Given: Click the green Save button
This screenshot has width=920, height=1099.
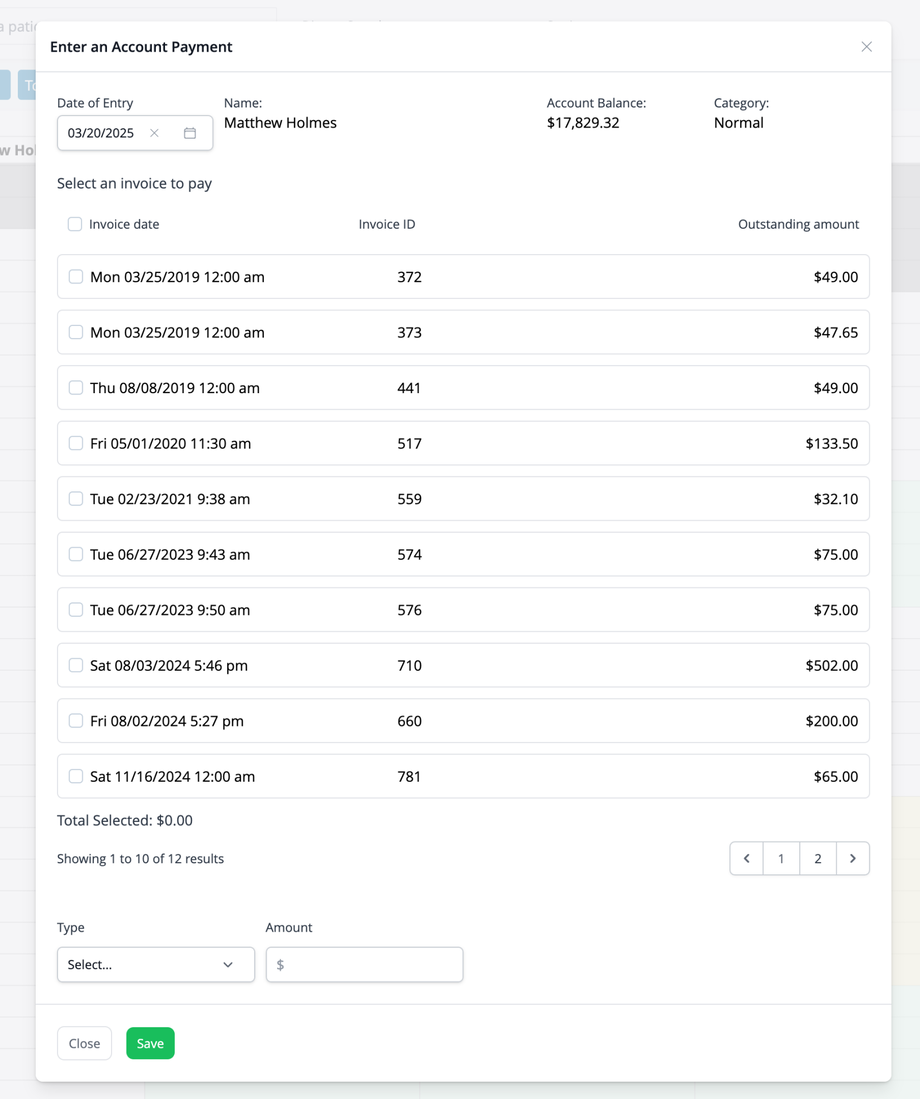Looking at the screenshot, I should 150,1043.
